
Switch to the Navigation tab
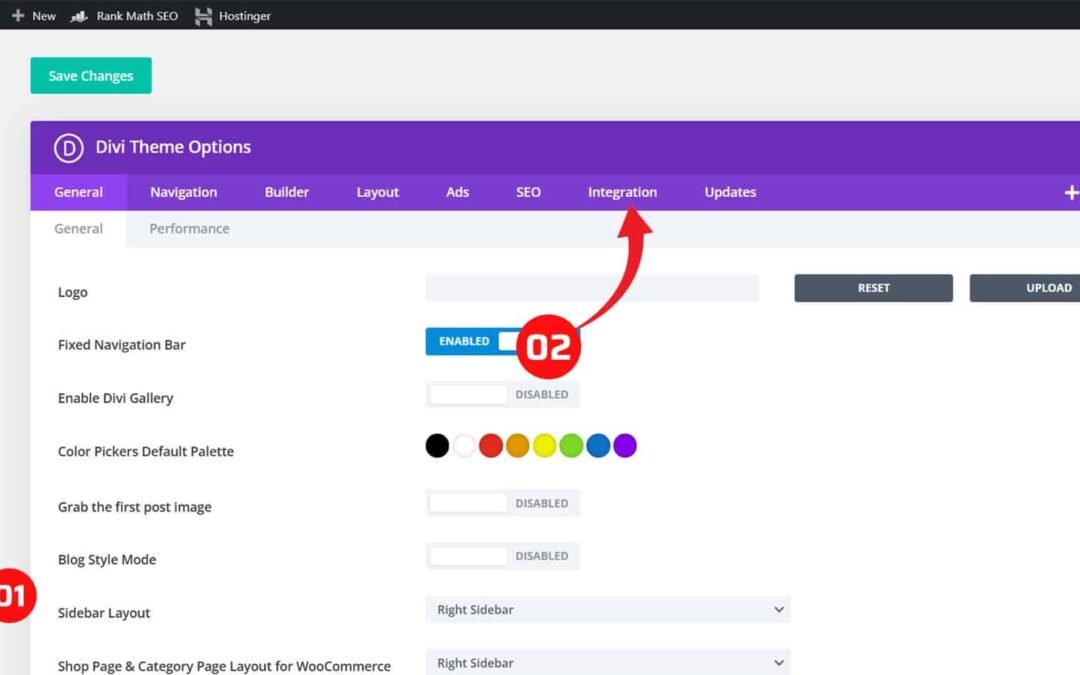[x=183, y=192]
